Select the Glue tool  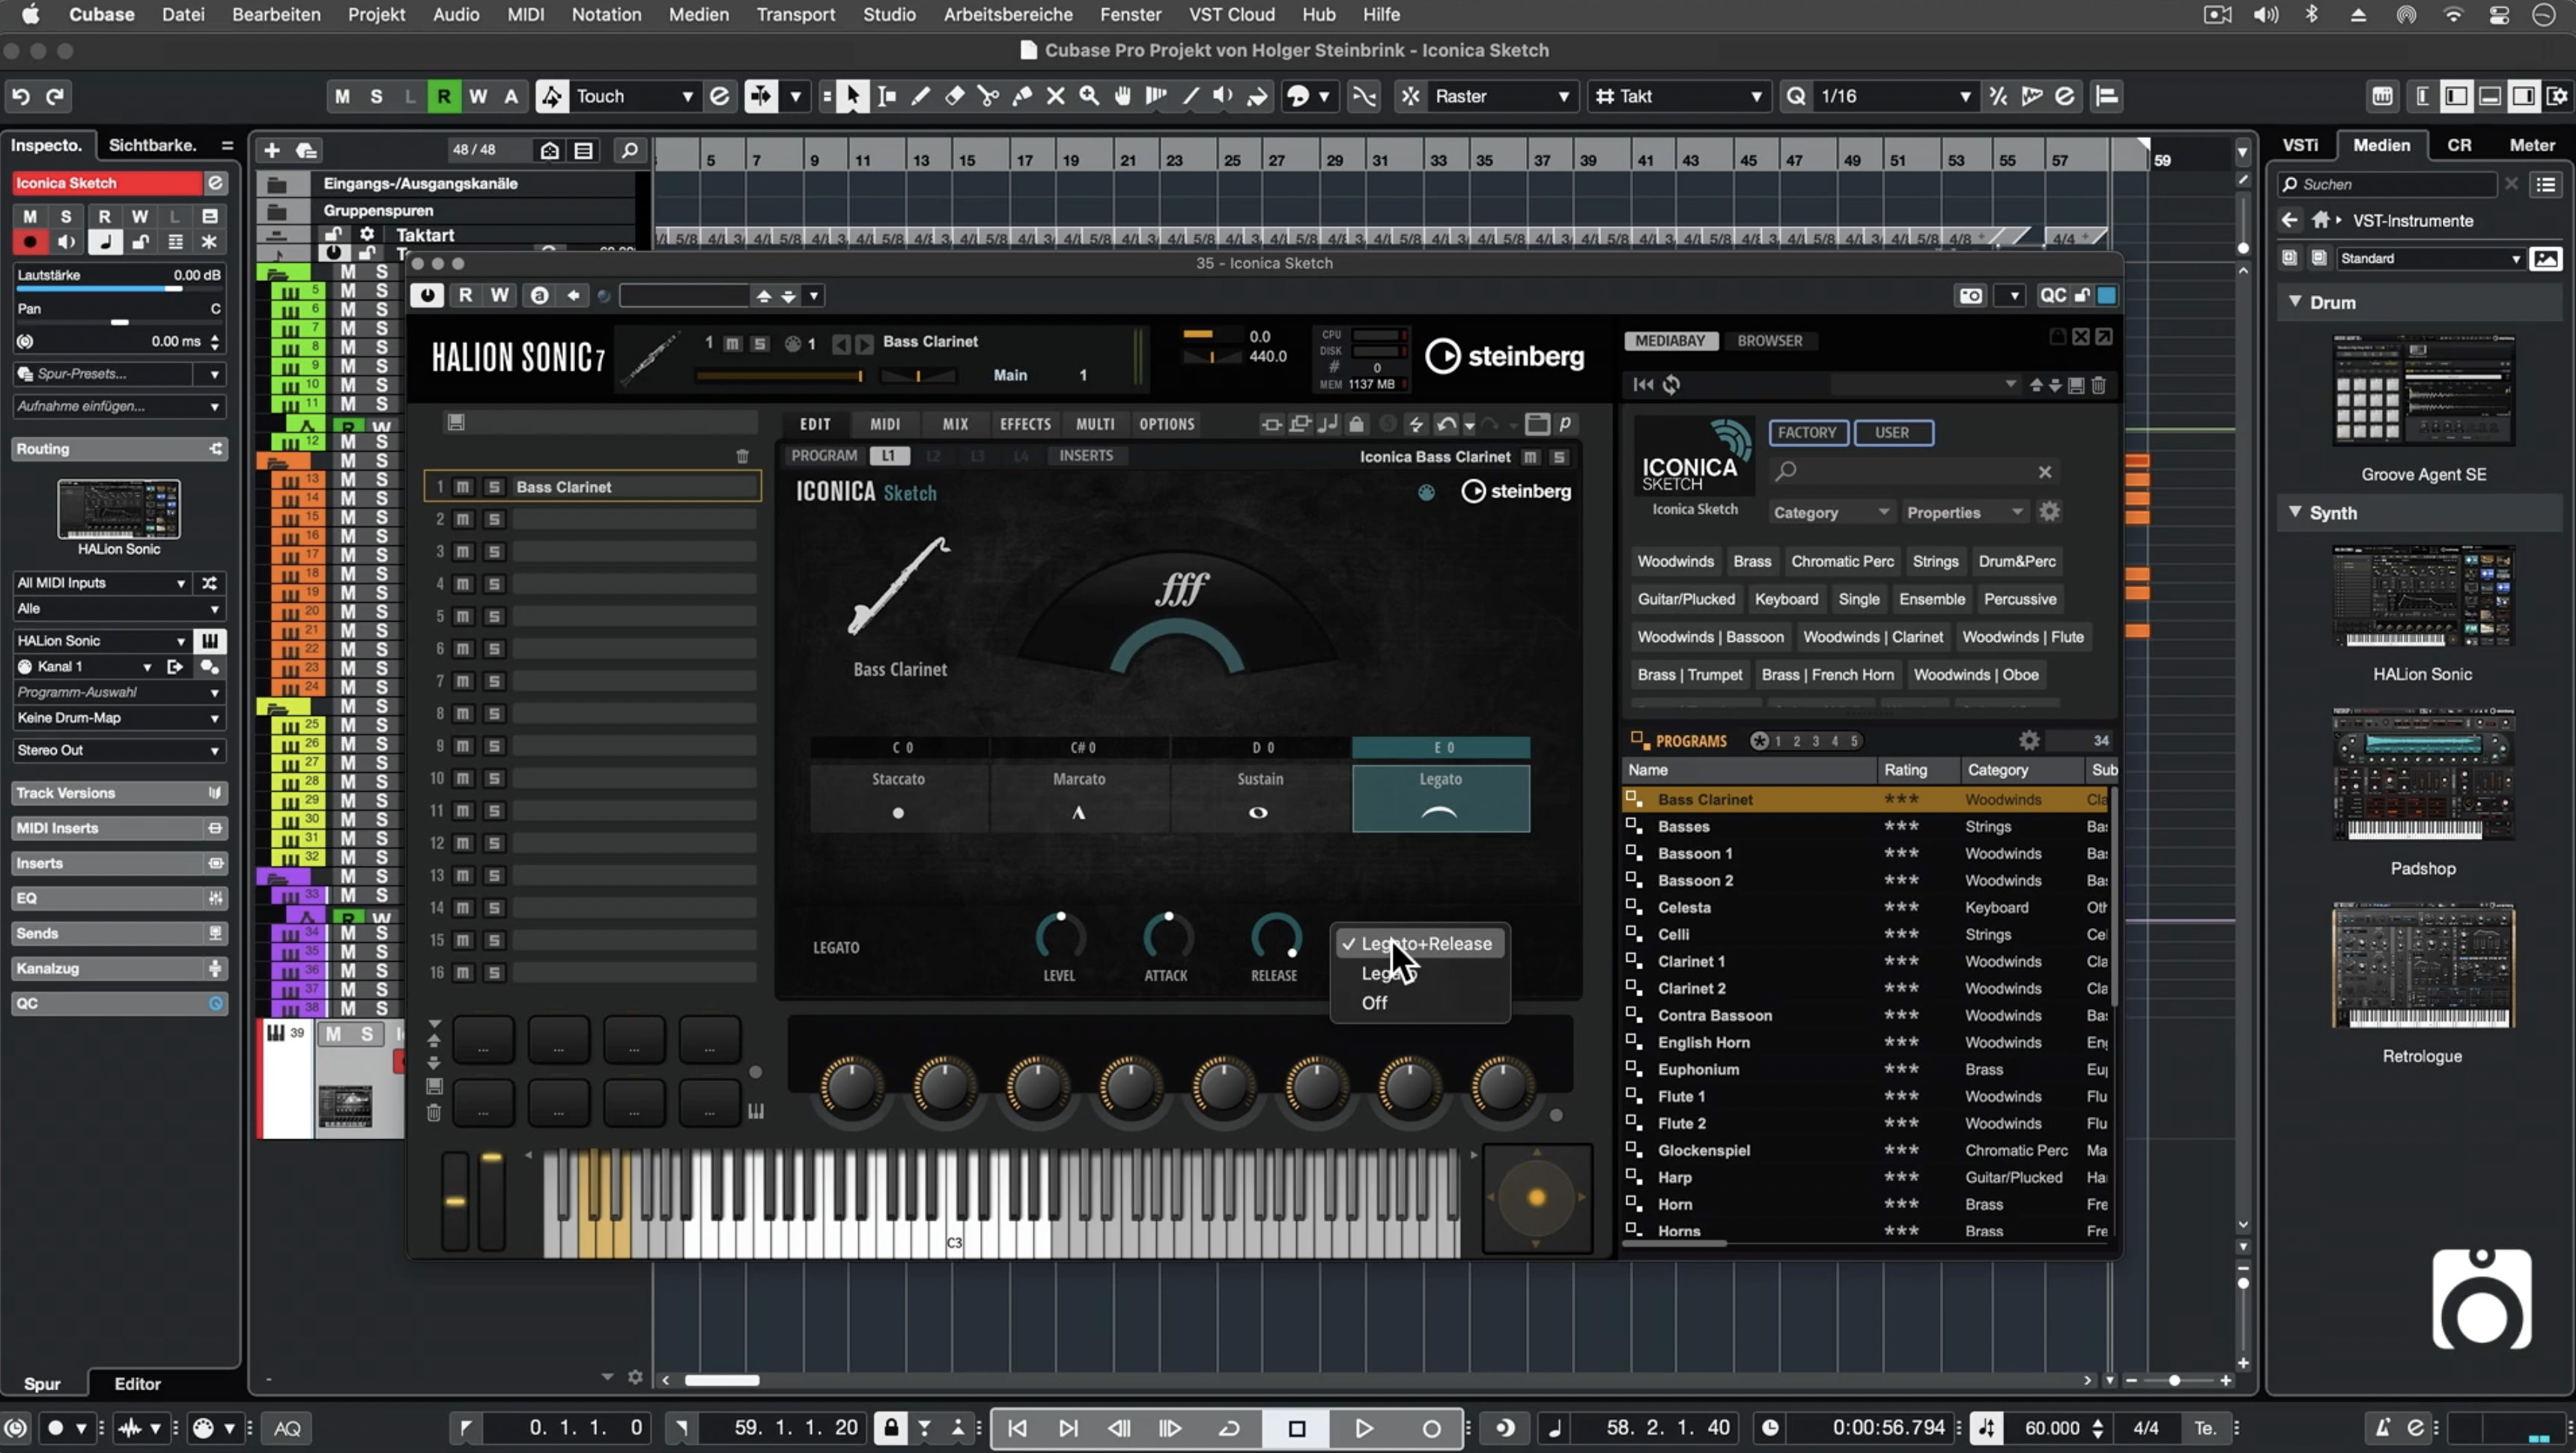[1022, 96]
